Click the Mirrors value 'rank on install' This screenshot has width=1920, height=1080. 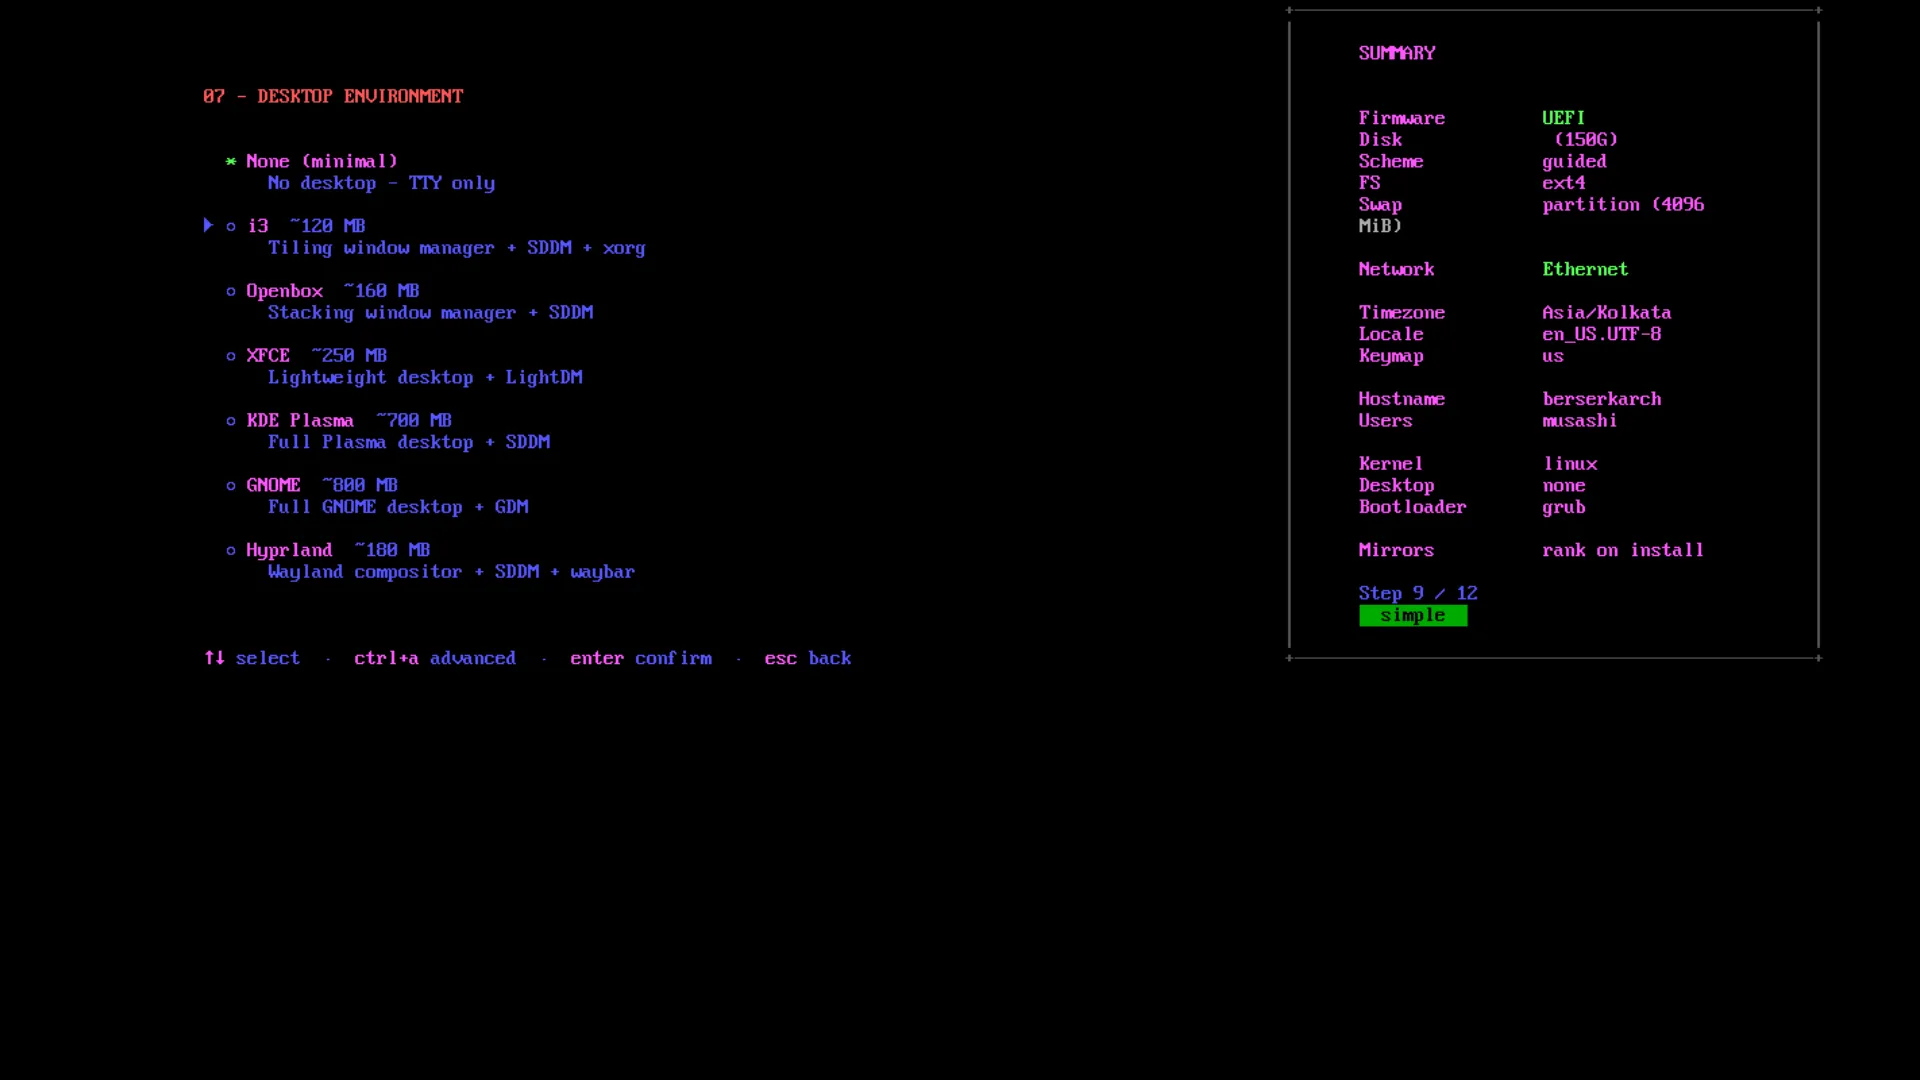(x=1623, y=551)
